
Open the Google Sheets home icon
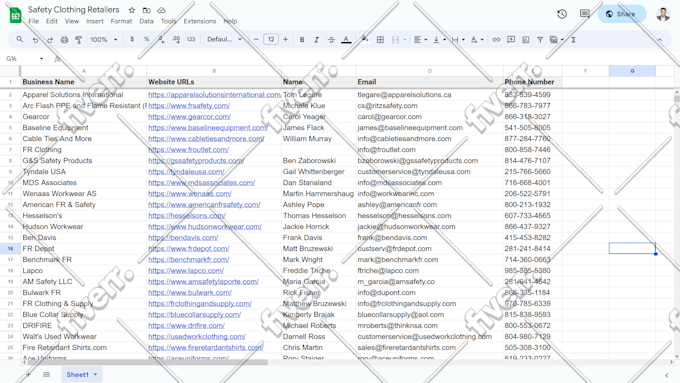click(15, 16)
